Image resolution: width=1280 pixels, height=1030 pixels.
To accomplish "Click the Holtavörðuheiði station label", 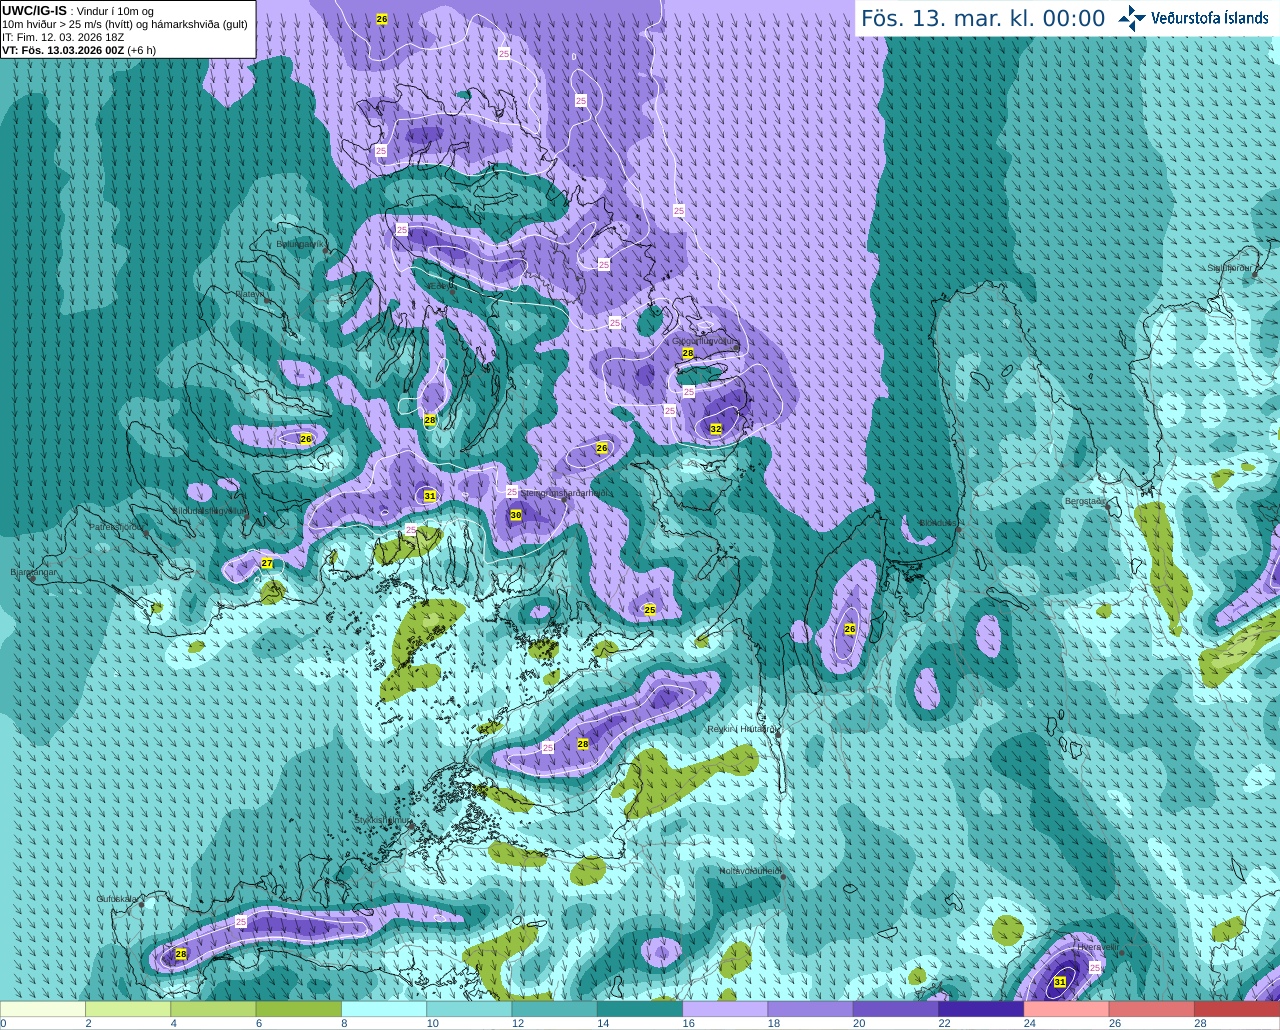I will tap(751, 871).
